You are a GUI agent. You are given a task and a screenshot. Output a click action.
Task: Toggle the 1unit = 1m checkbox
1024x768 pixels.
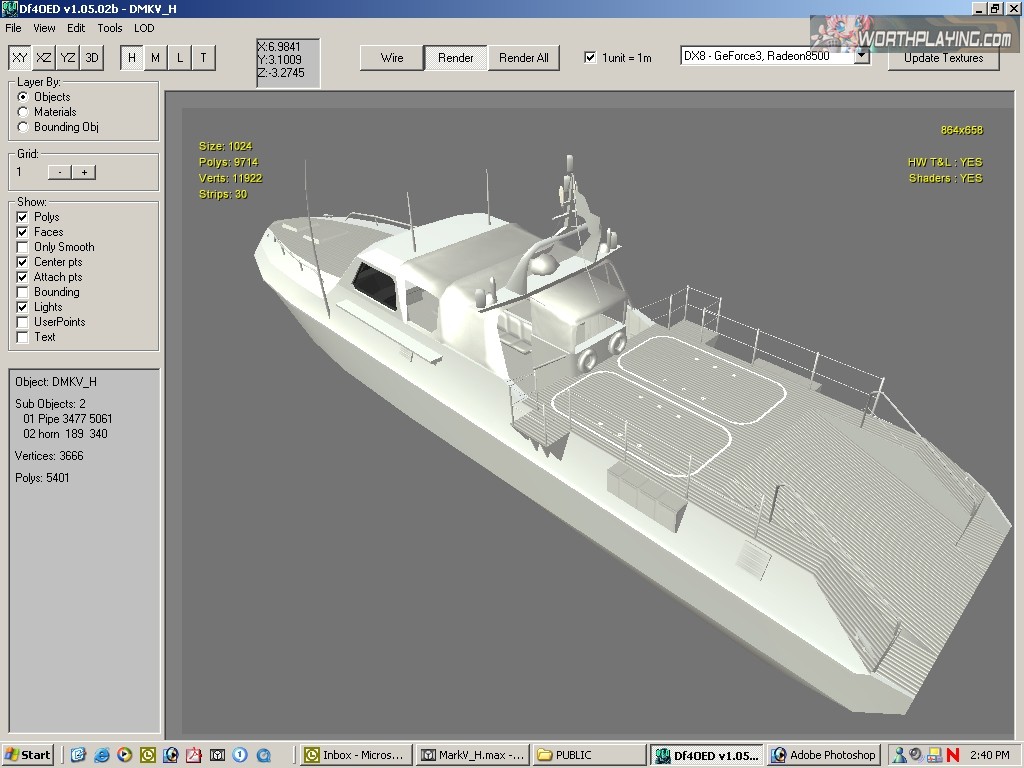pos(590,58)
